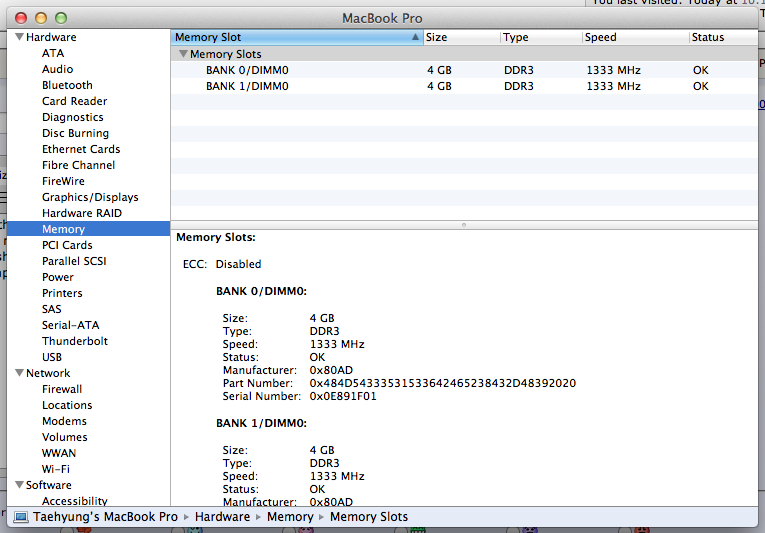
Task: Open the SAS hardware entry
Action: 52,309
